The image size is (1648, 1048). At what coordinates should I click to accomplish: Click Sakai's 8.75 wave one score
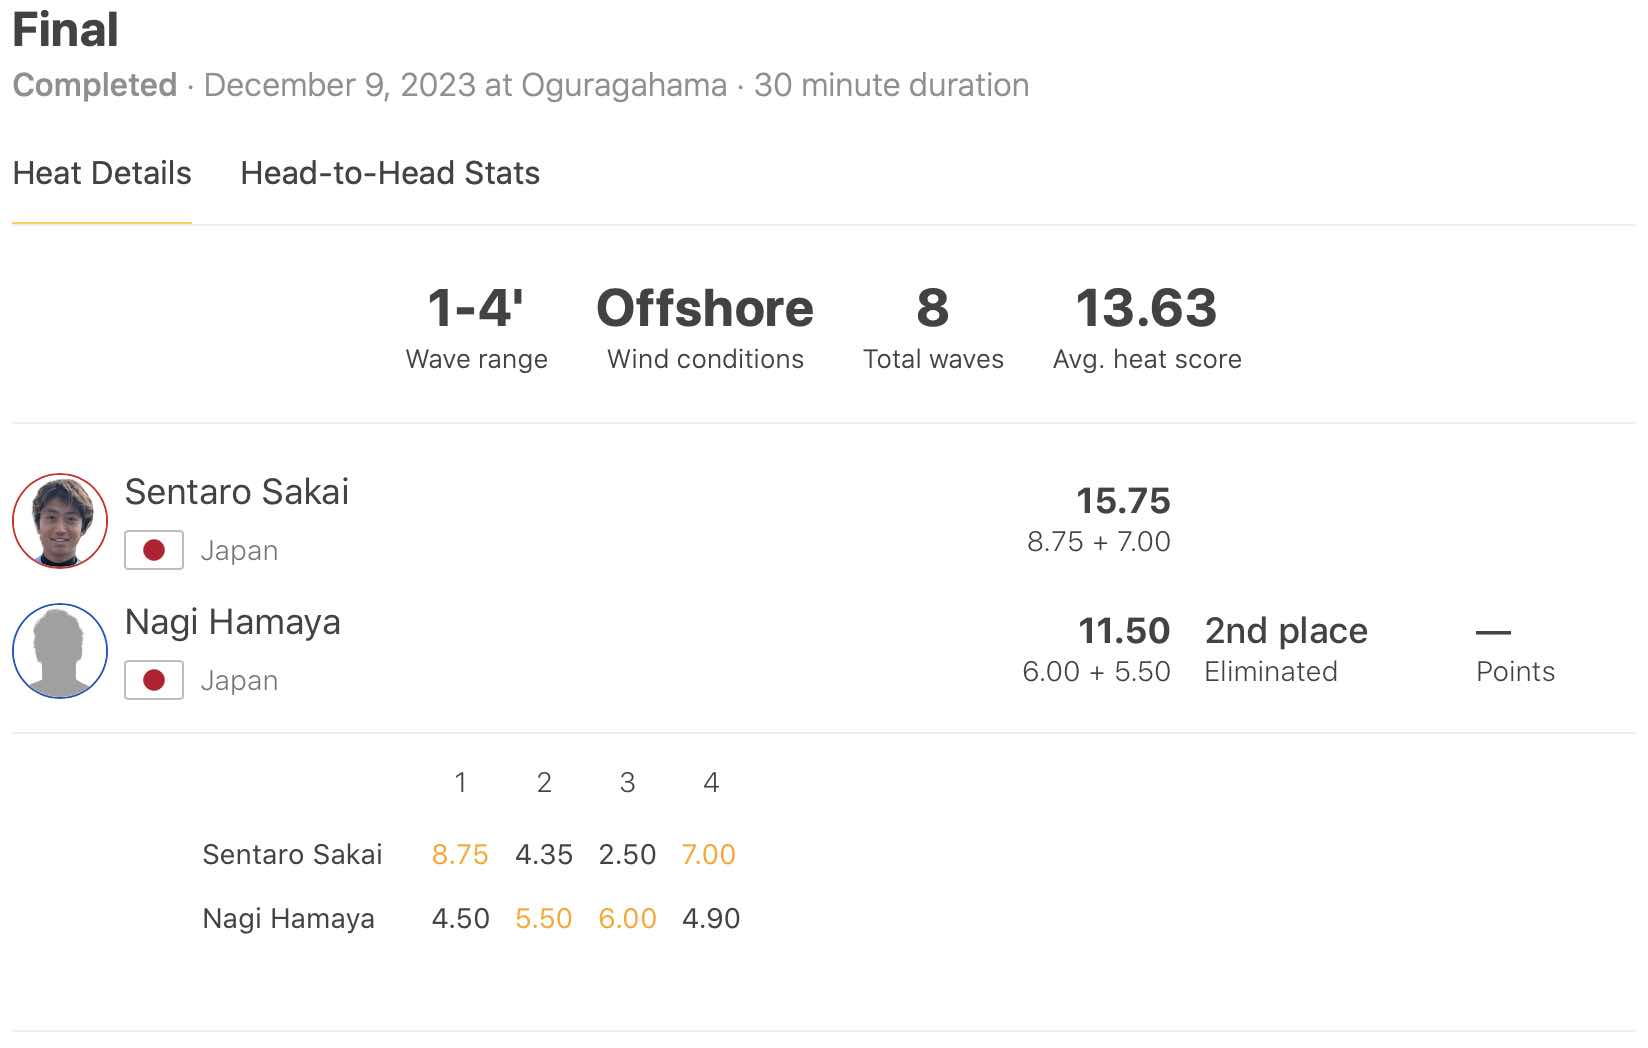tap(460, 855)
